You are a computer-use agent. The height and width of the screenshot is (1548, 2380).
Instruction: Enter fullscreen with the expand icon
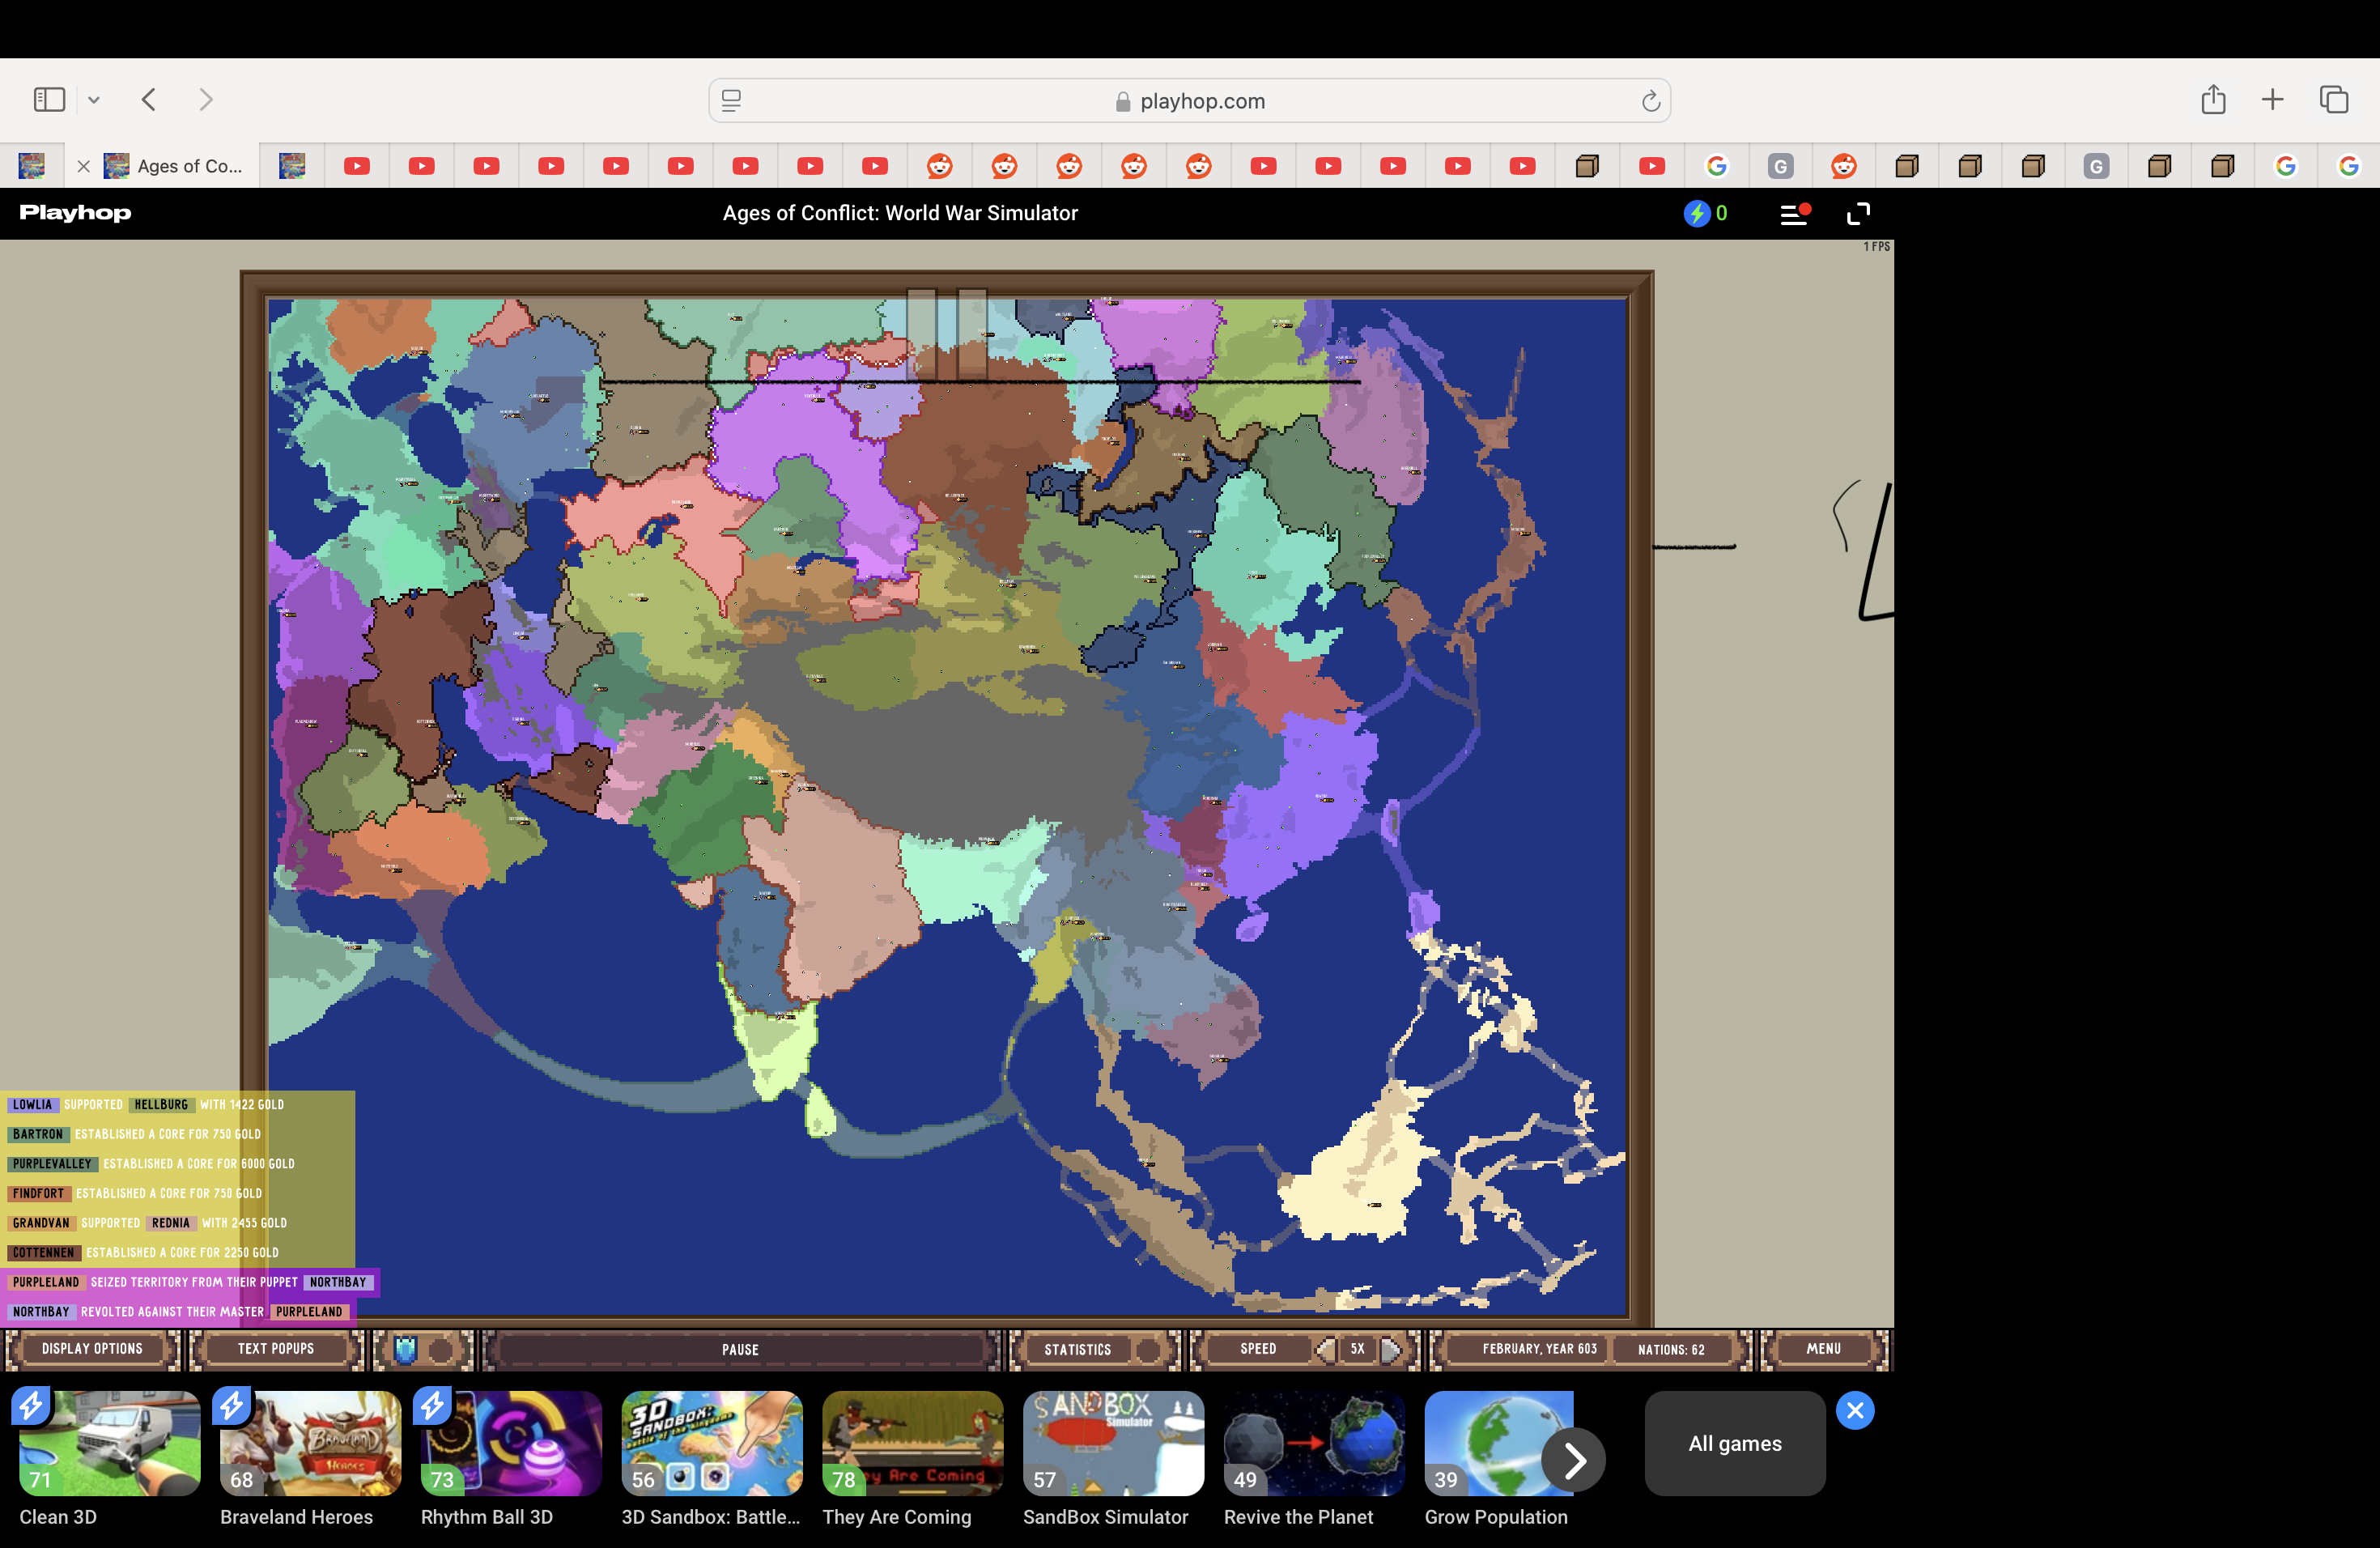pyautogui.click(x=1858, y=213)
